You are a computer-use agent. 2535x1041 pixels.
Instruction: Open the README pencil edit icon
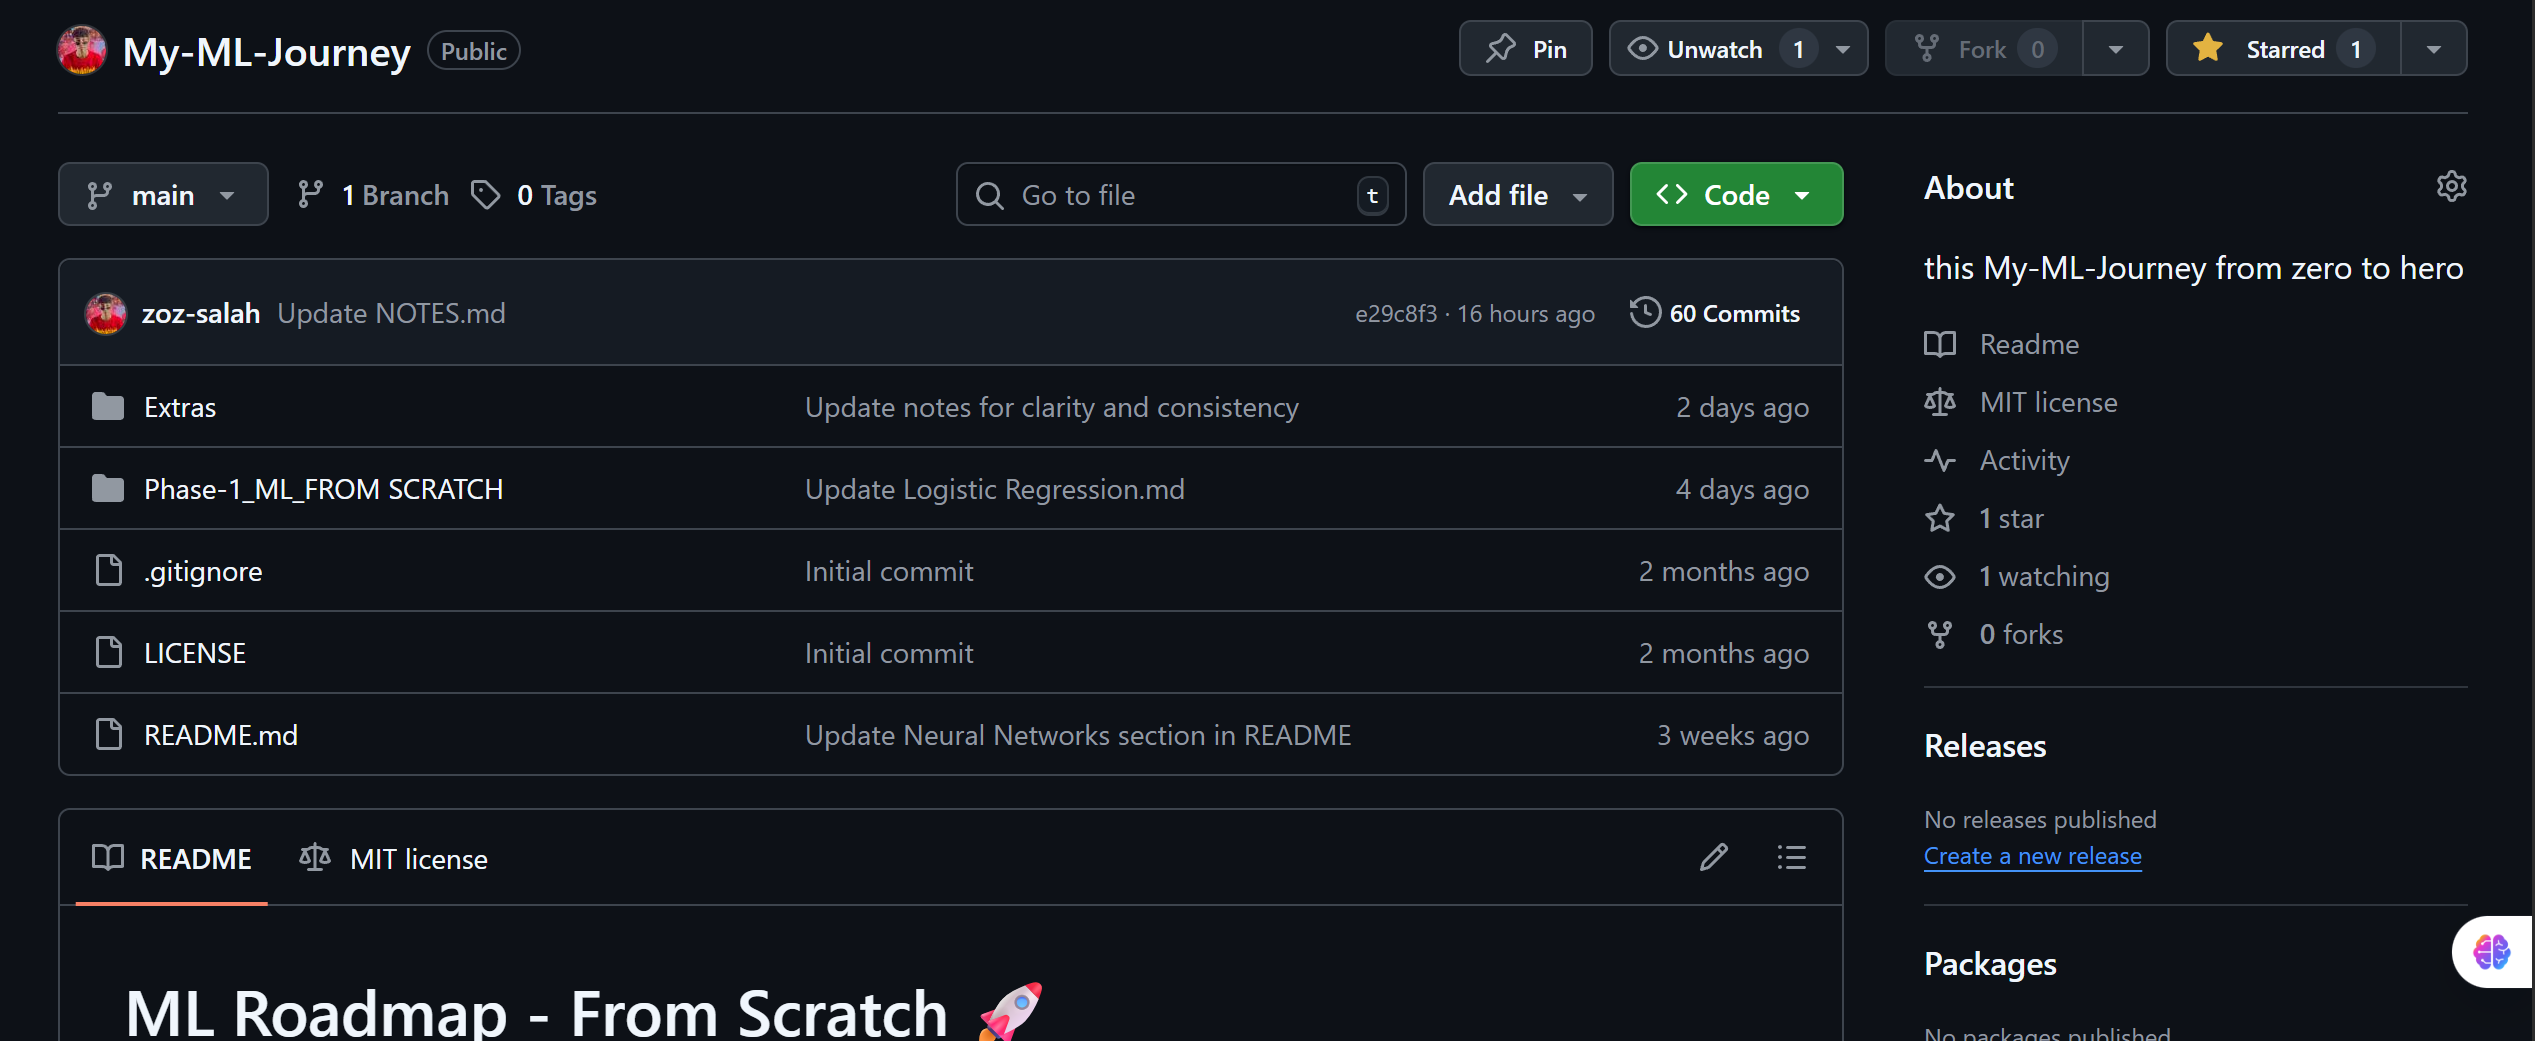[1714, 857]
